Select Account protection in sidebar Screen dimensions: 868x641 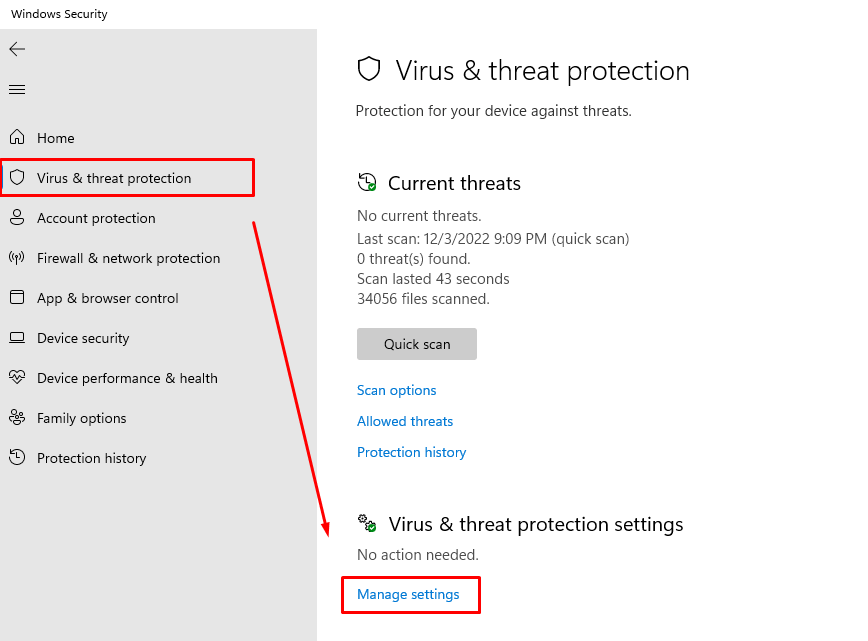[96, 218]
